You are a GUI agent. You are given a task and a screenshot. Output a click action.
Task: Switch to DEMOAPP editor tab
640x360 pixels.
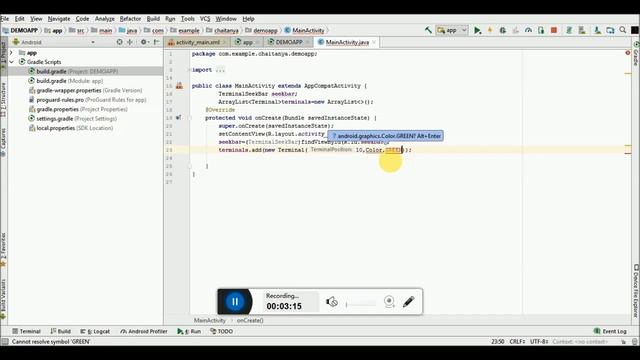(x=289, y=42)
